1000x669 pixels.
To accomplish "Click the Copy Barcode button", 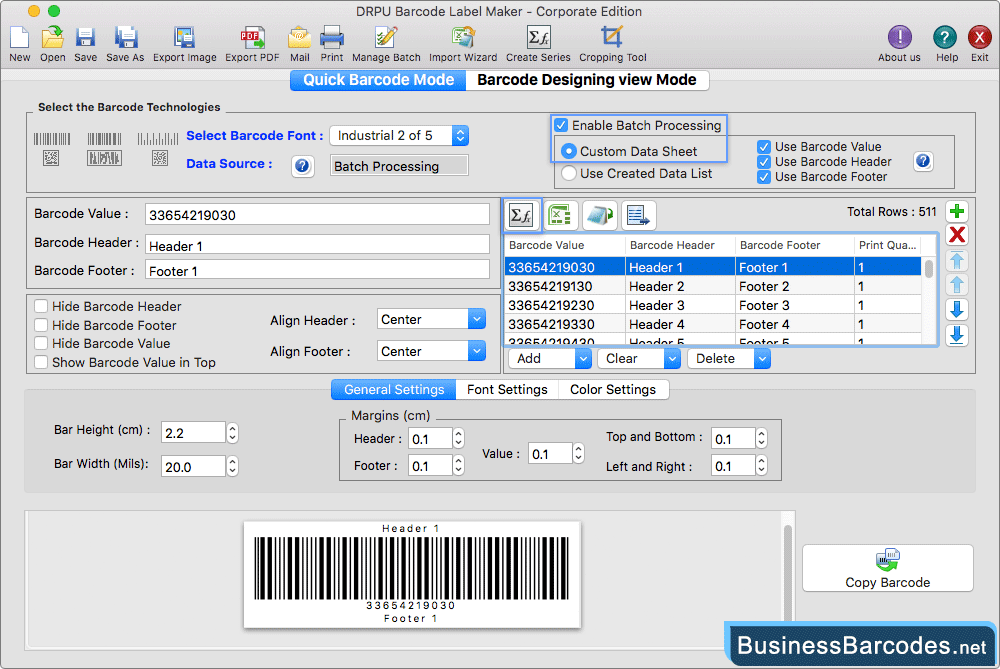I will click(887, 568).
